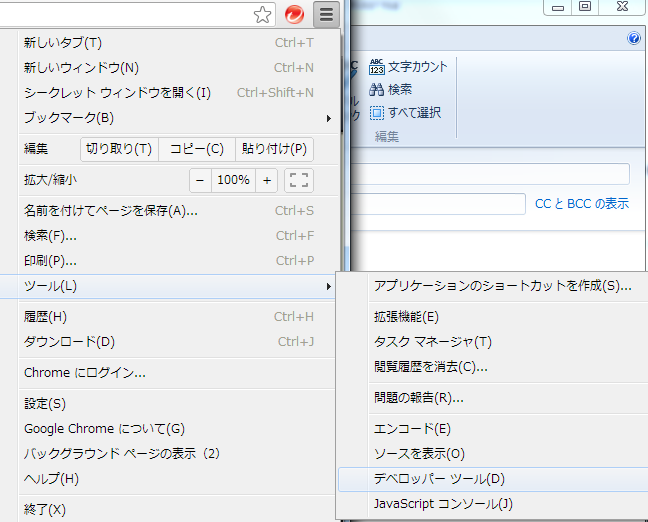
Task: Open シークレット ウィンドウを開く(I)
Action: [x=178, y=93]
